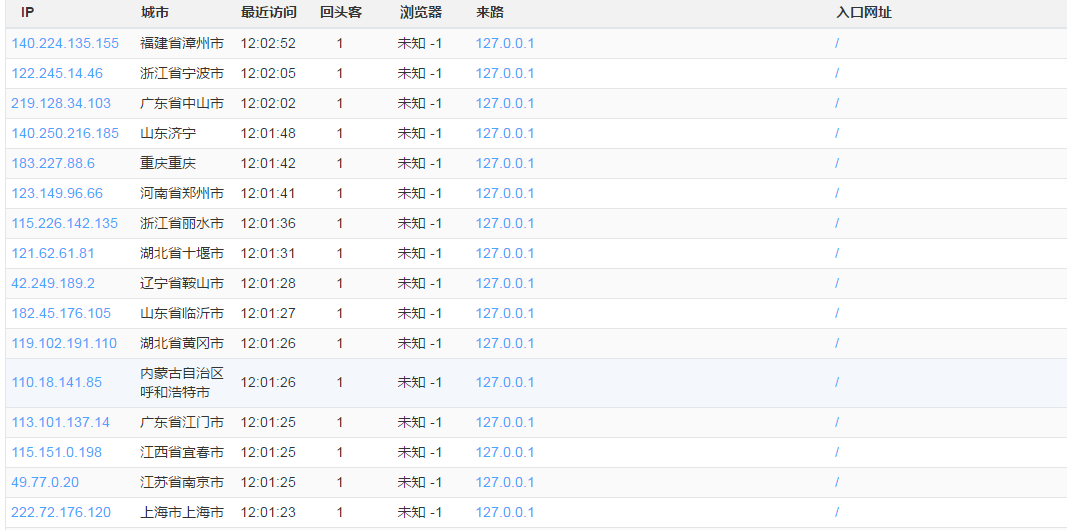Click the 最近访问 column header
The height and width of the screenshot is (530, 1067).
[268, 13]
